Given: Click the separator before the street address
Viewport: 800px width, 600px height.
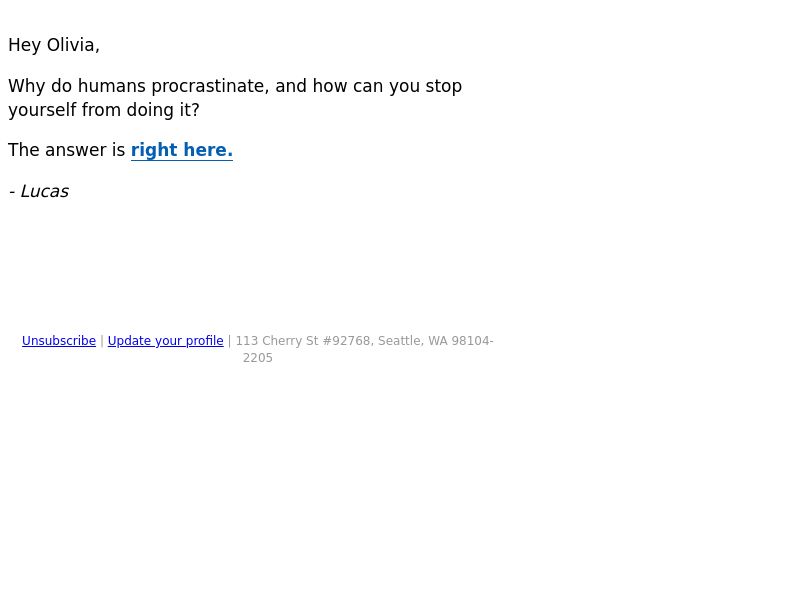Looking at the screenshot, I should coord(230,341).
